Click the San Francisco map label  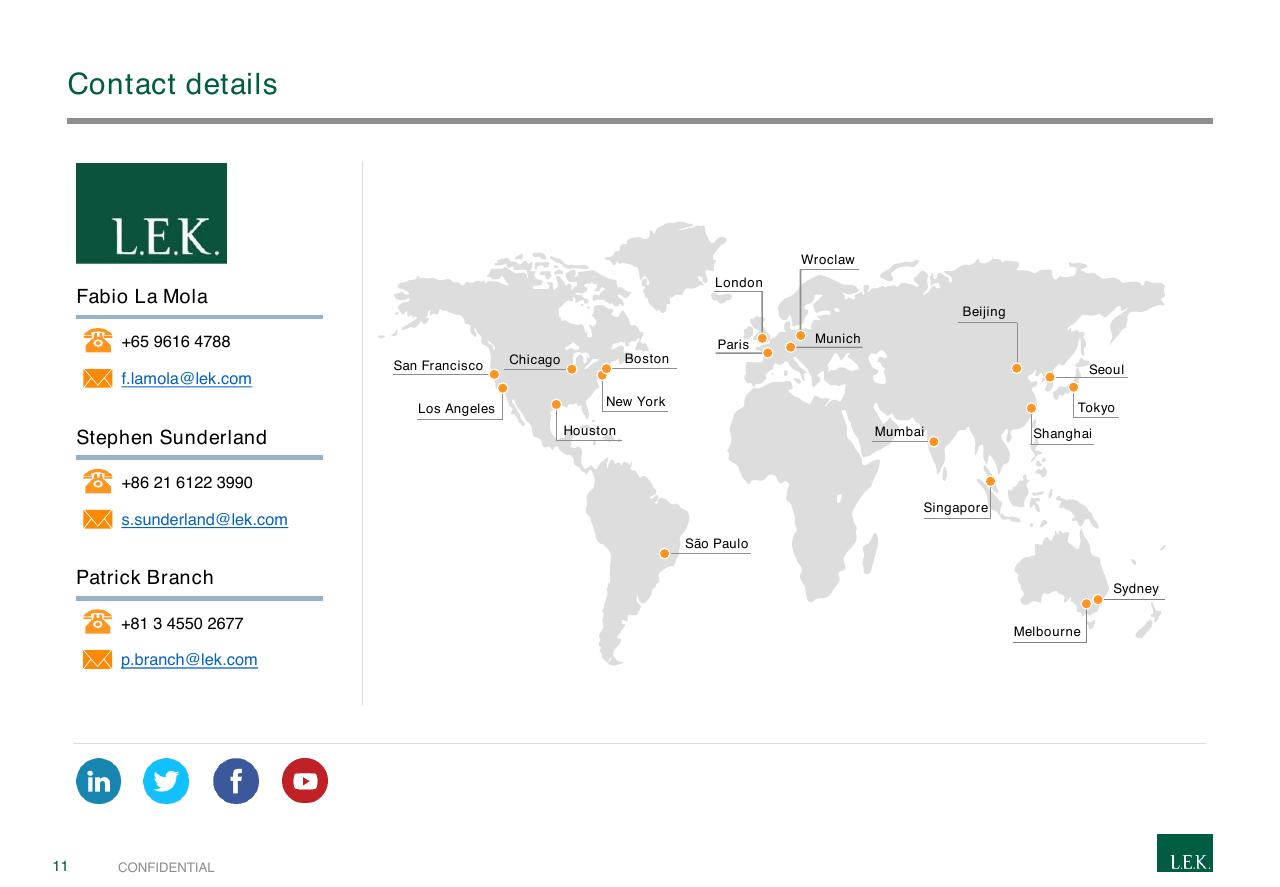(x=438, y=366)
